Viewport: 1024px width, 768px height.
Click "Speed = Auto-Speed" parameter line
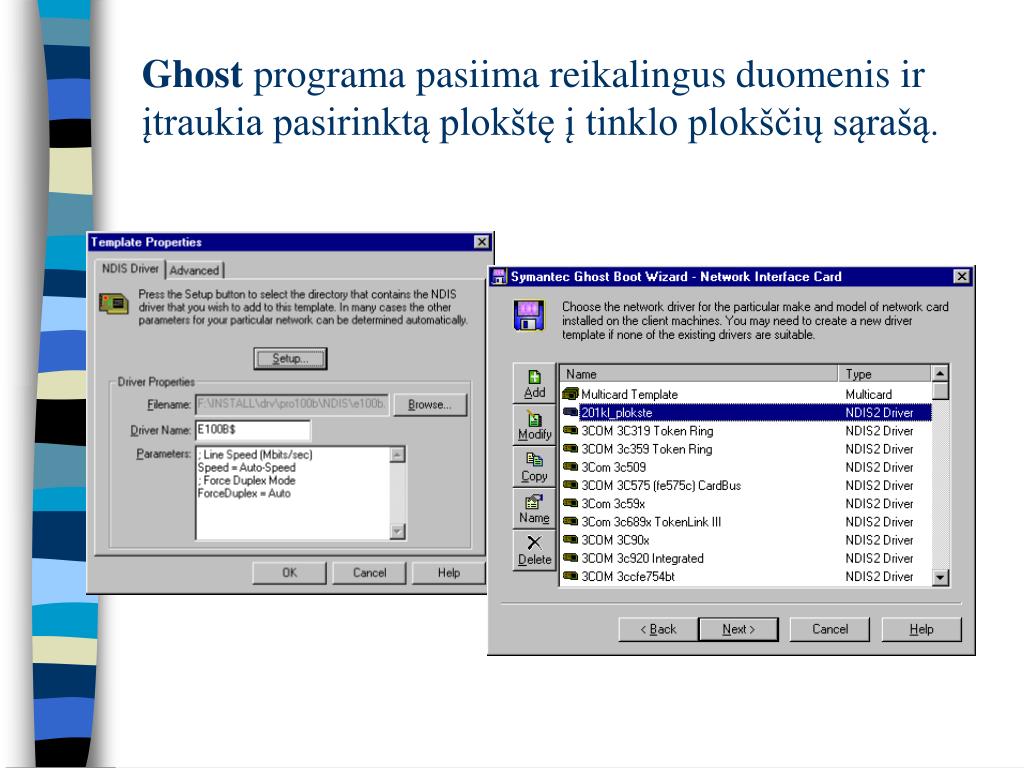[x=247, y=468]
